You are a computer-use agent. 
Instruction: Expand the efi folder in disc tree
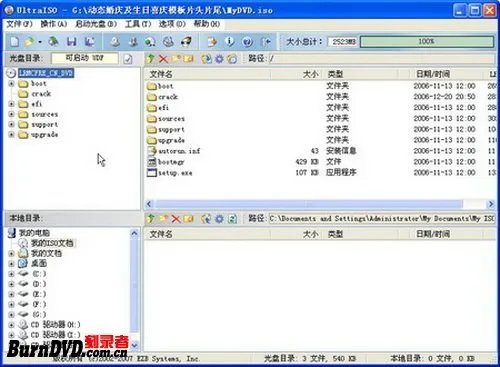11,104
